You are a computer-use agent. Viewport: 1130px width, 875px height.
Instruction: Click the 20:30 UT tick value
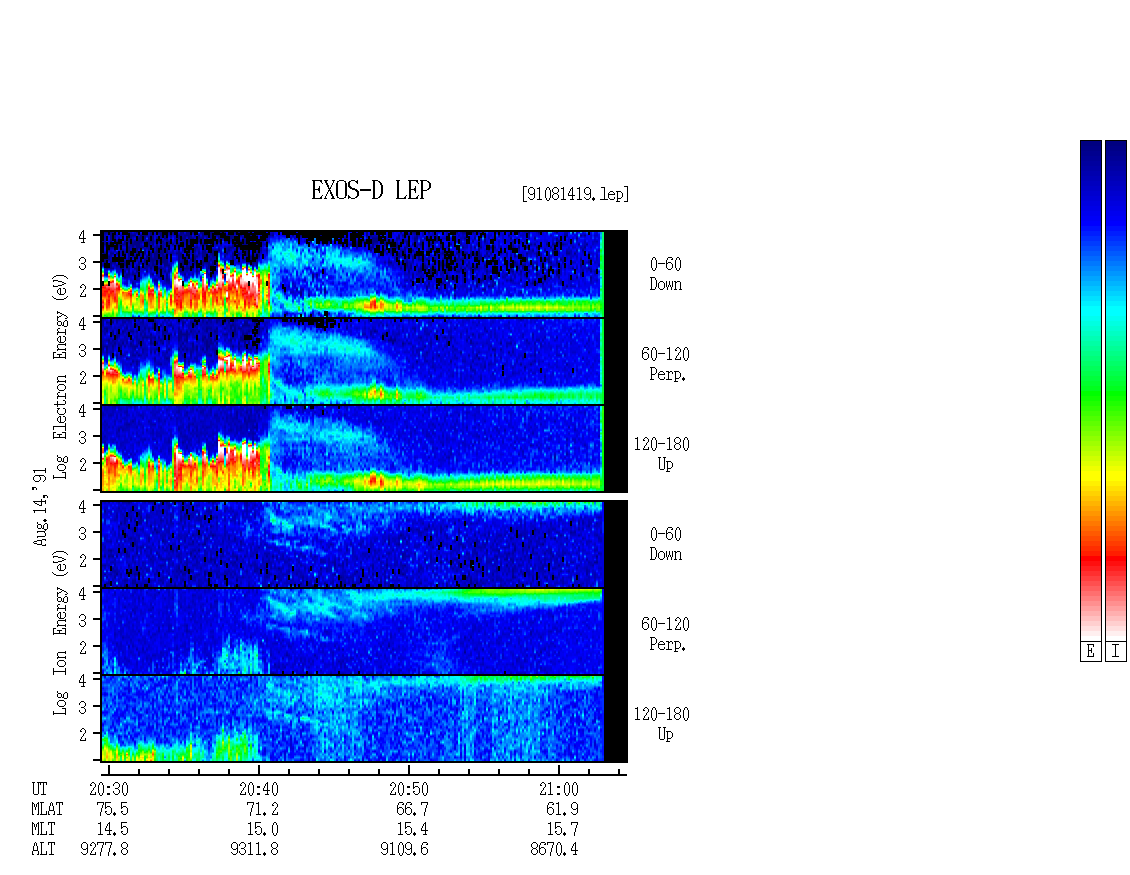[109, 790]
